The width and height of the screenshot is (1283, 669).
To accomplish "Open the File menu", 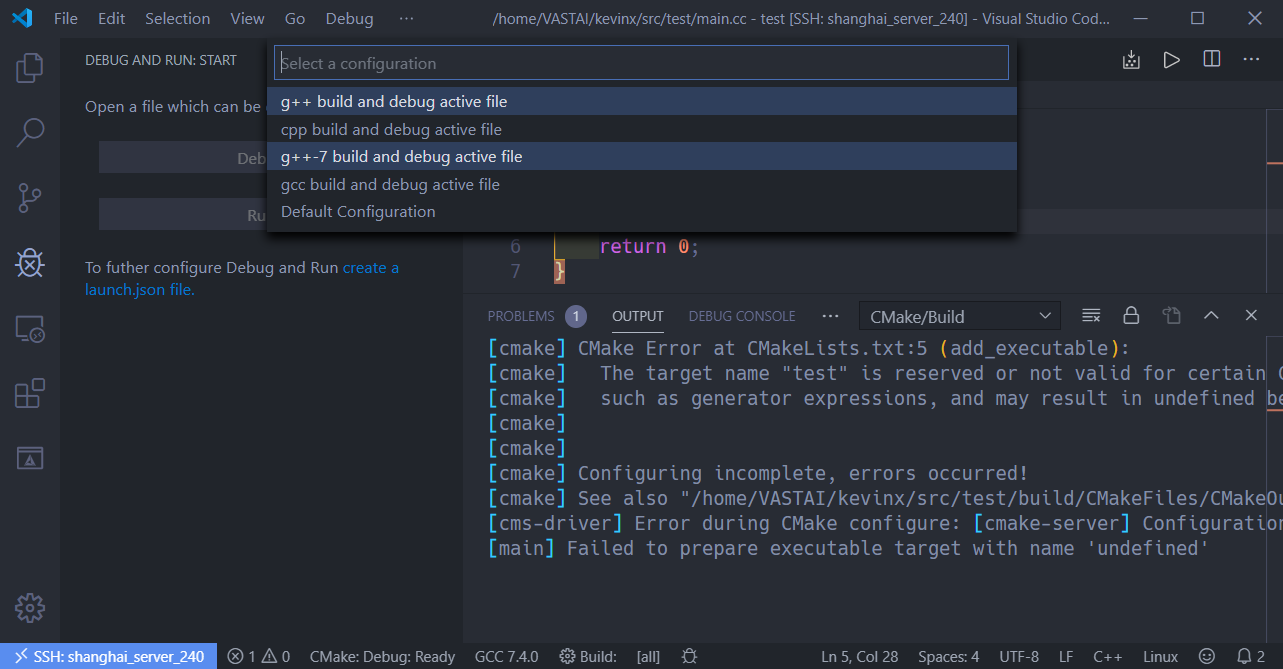I will coord(66,18).
